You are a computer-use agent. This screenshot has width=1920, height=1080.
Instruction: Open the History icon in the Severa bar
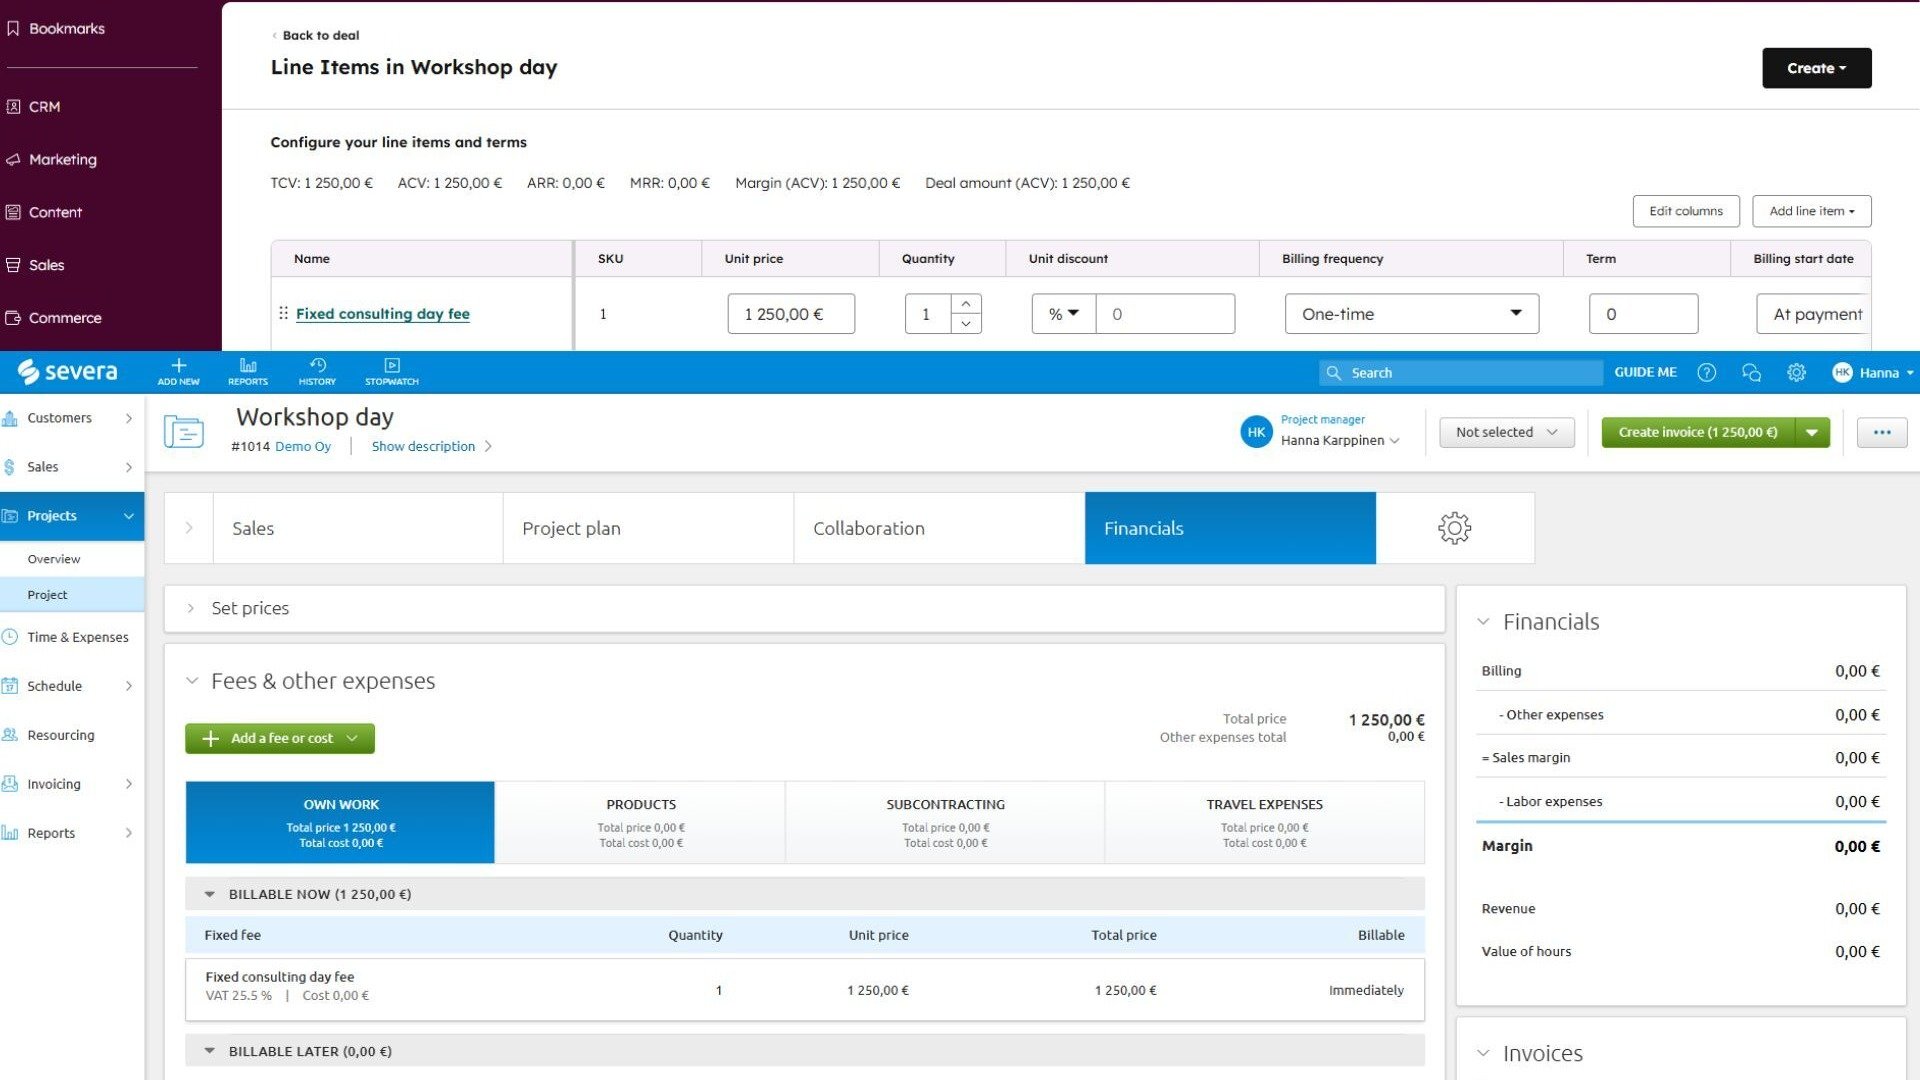317,366
